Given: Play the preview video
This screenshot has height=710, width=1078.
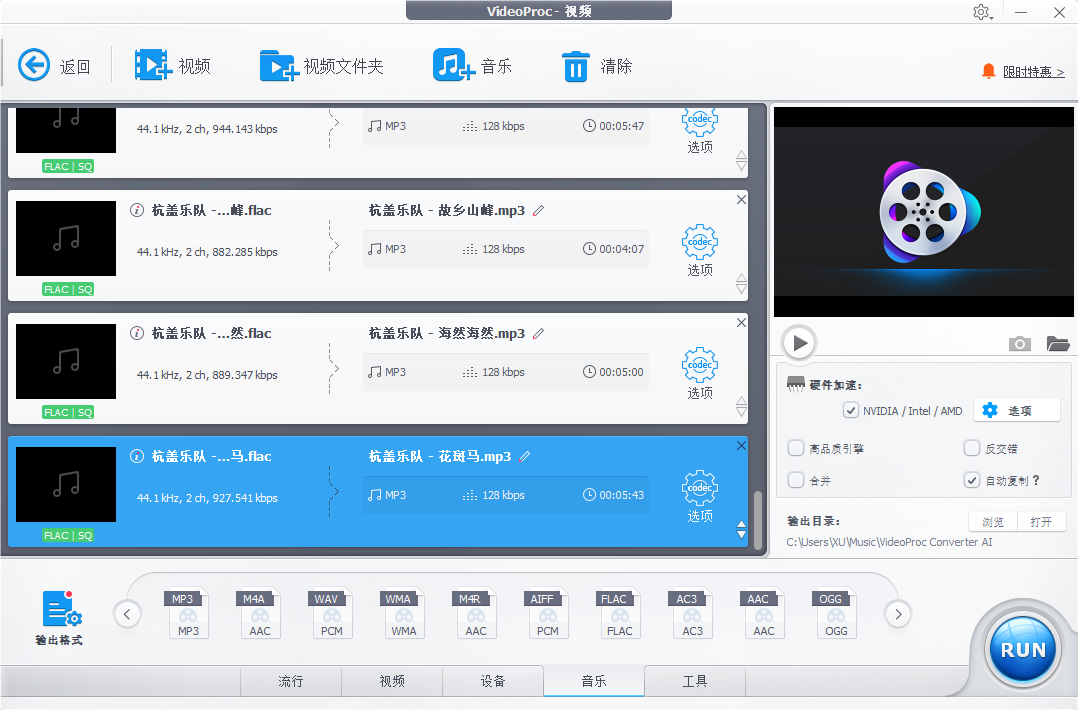Looking at the screenshot, I should pyautogui.click(x=798, y=343).
